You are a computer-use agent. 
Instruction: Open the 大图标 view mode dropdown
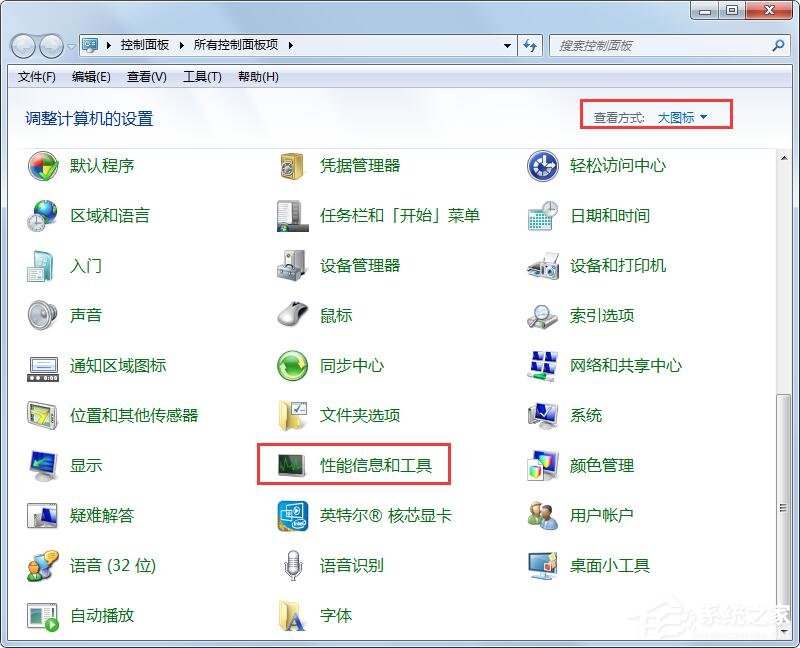679,114
